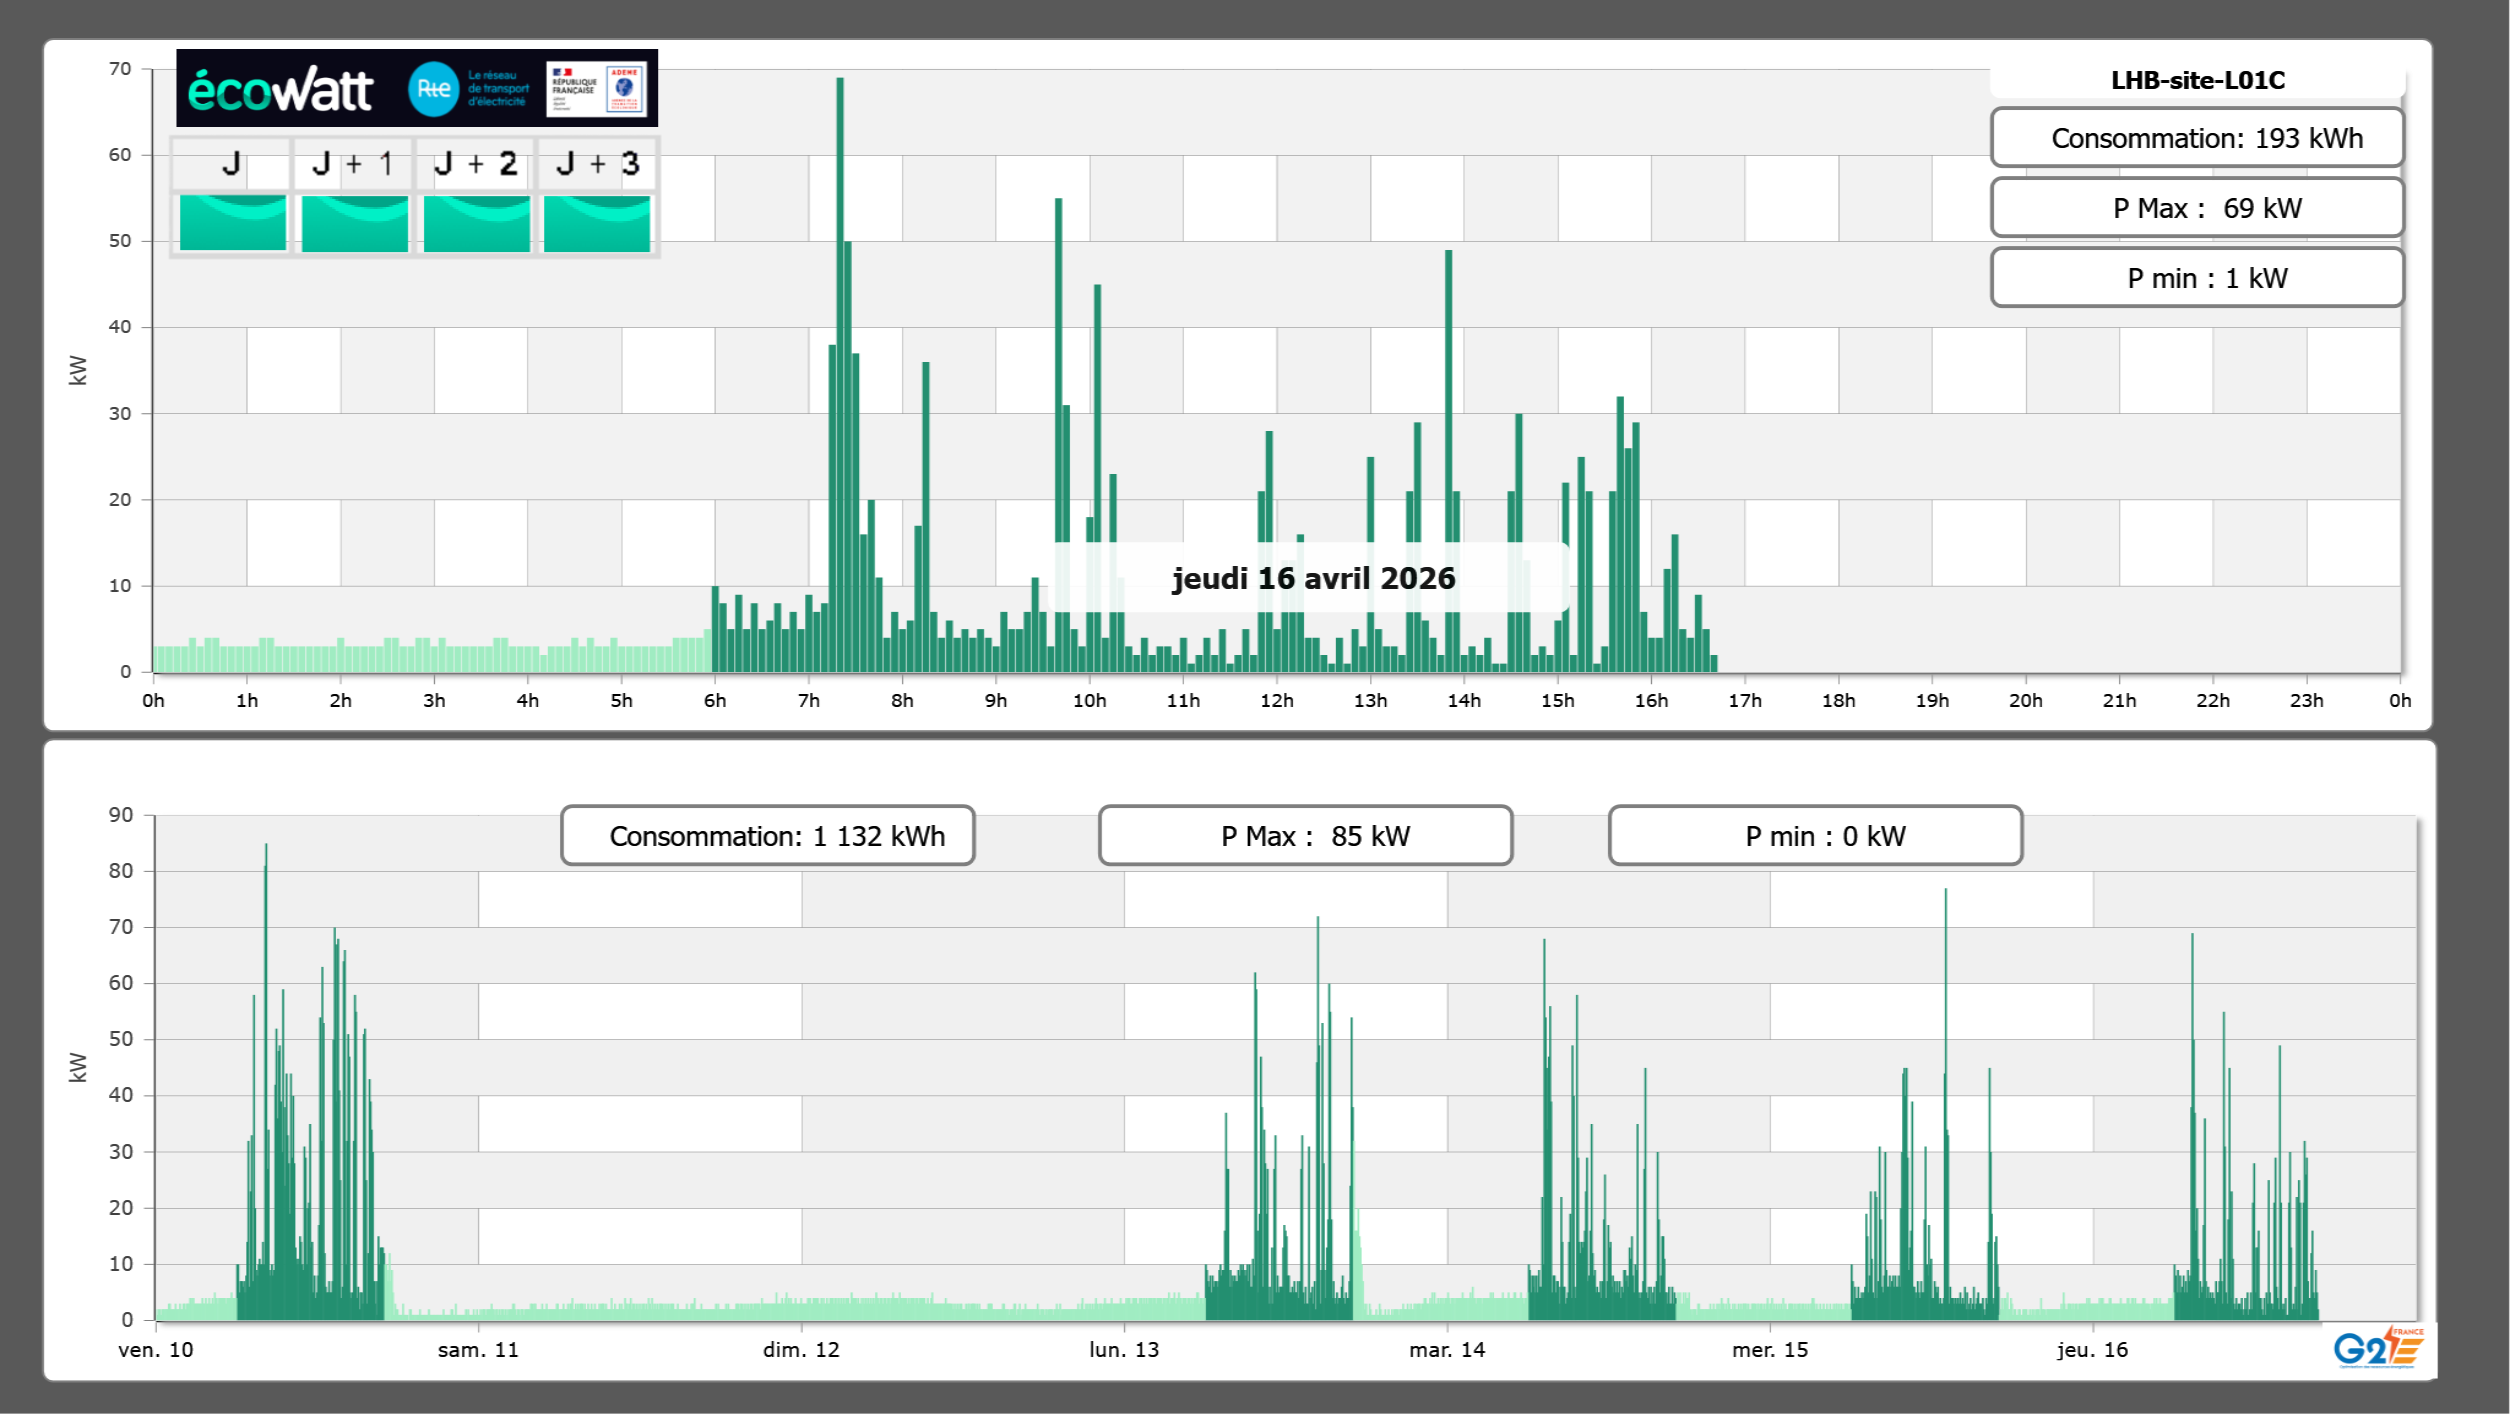Viewport: 2511px width, 1415px height.
Task: Click the green signal icon under J + 2
Action: click(476, 222)
